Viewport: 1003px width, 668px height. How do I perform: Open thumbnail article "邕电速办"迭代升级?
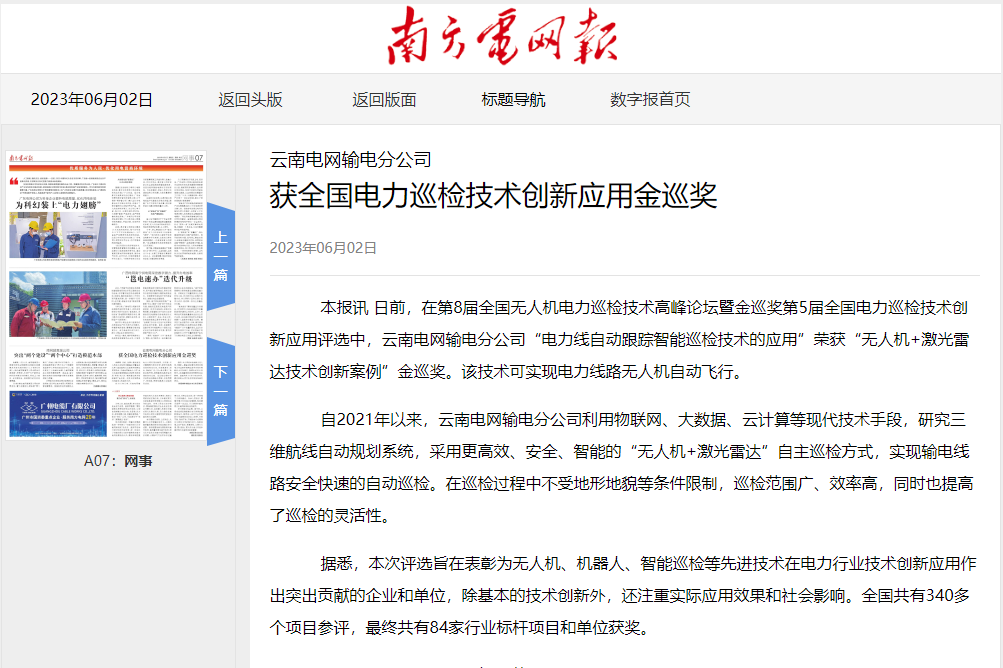pos(156,279)
